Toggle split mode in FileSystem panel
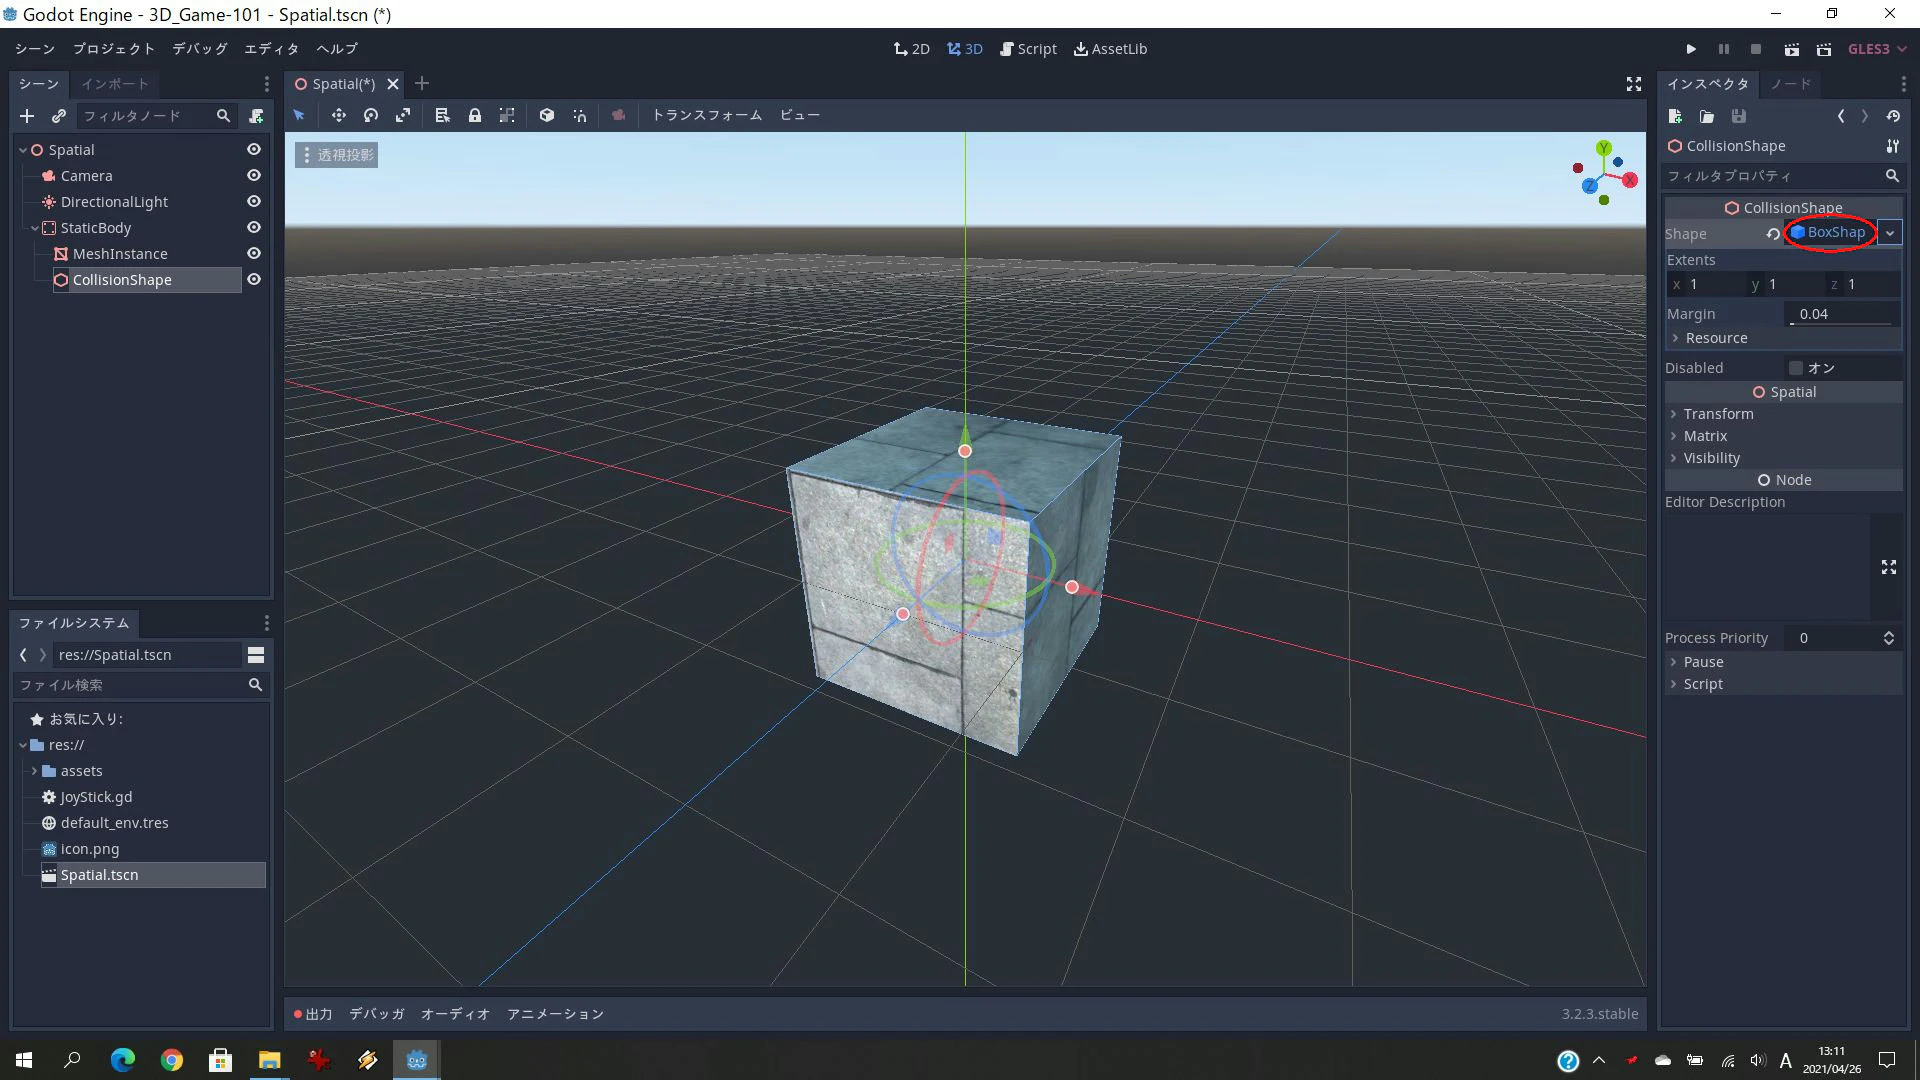The height and width of the screenshot is (1080, 1920). tap(256, 655)
